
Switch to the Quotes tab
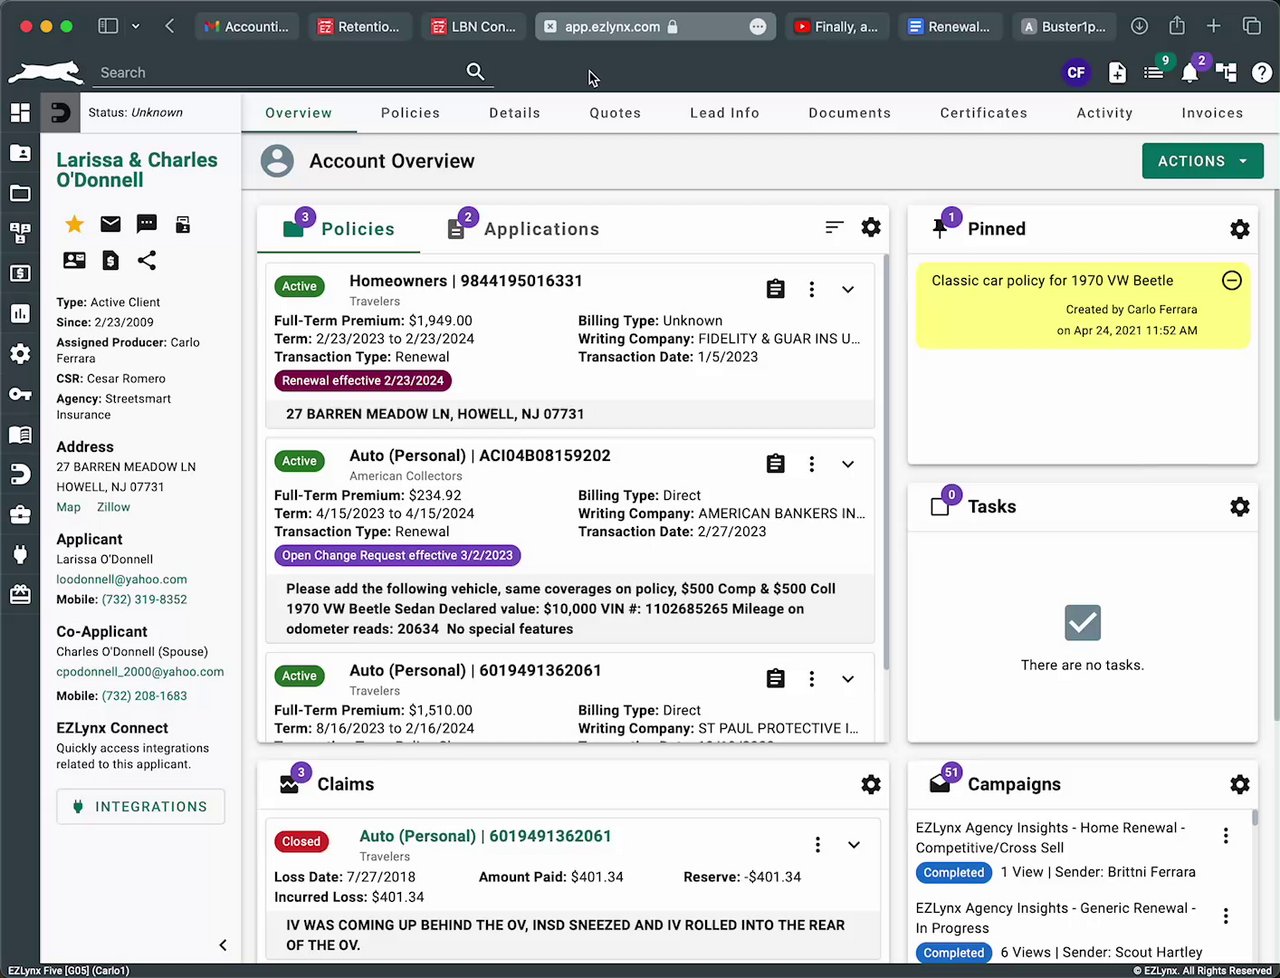[615, 113]
